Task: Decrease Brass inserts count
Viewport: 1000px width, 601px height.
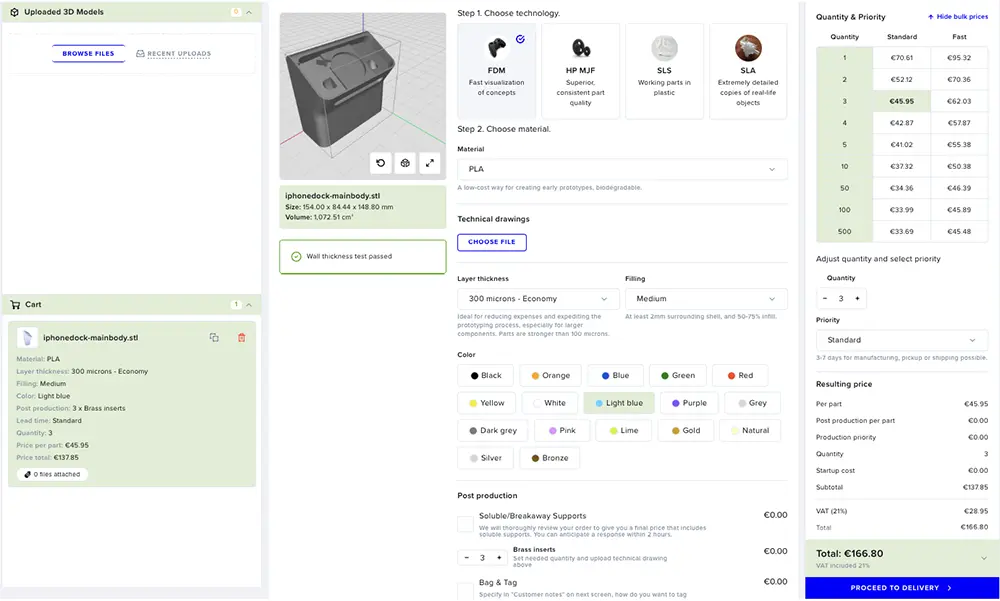Action: coord(466,558)
